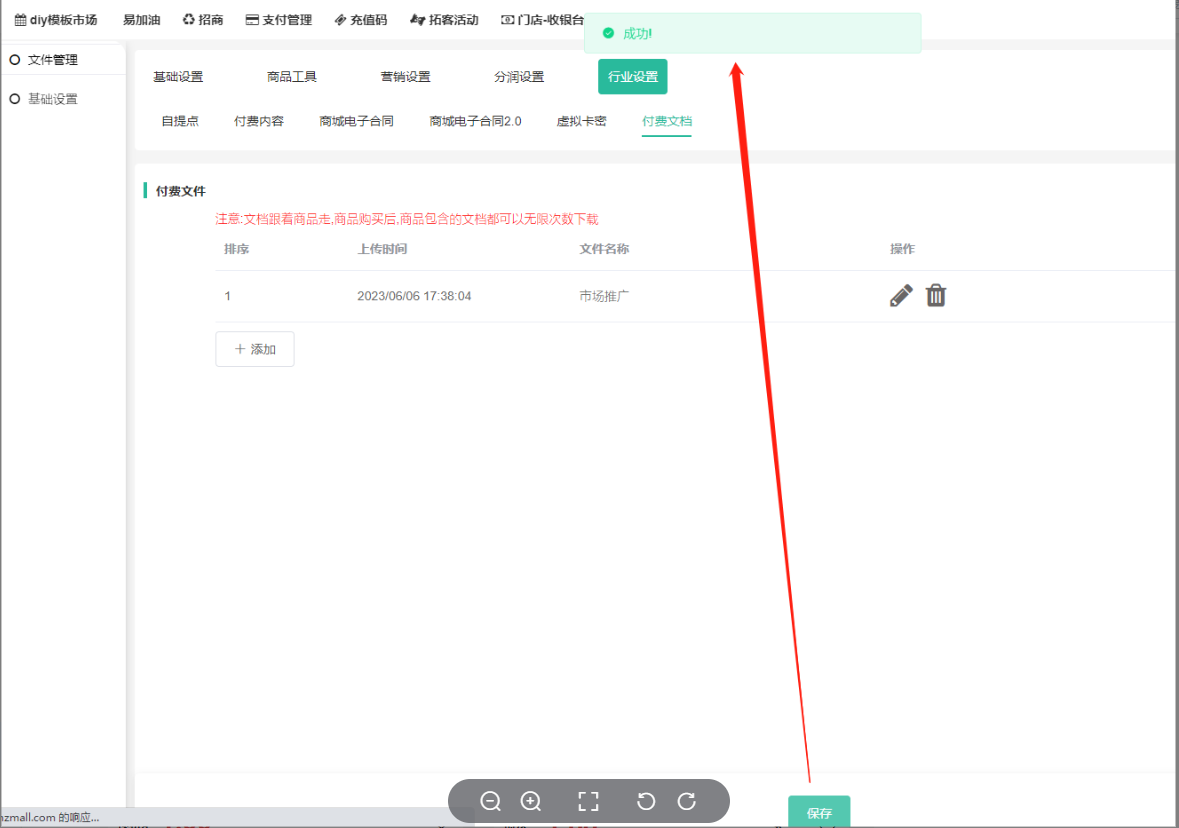Rotate image clockwise in viewer toolbar

687,801
